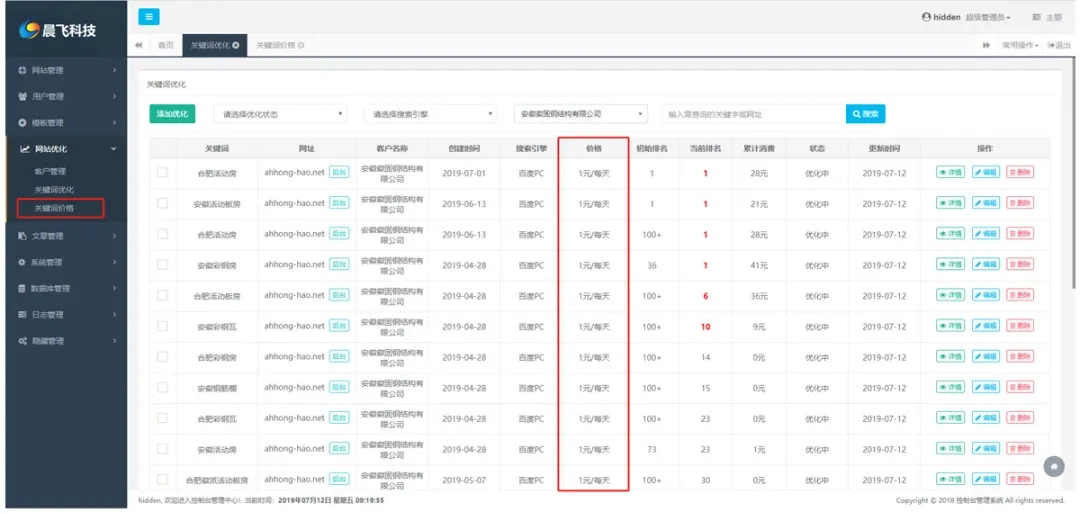The height and width of the screenshot is (514, 1080).
Task: Open 模板管理 via its compass icon
Action: (22, 123)
